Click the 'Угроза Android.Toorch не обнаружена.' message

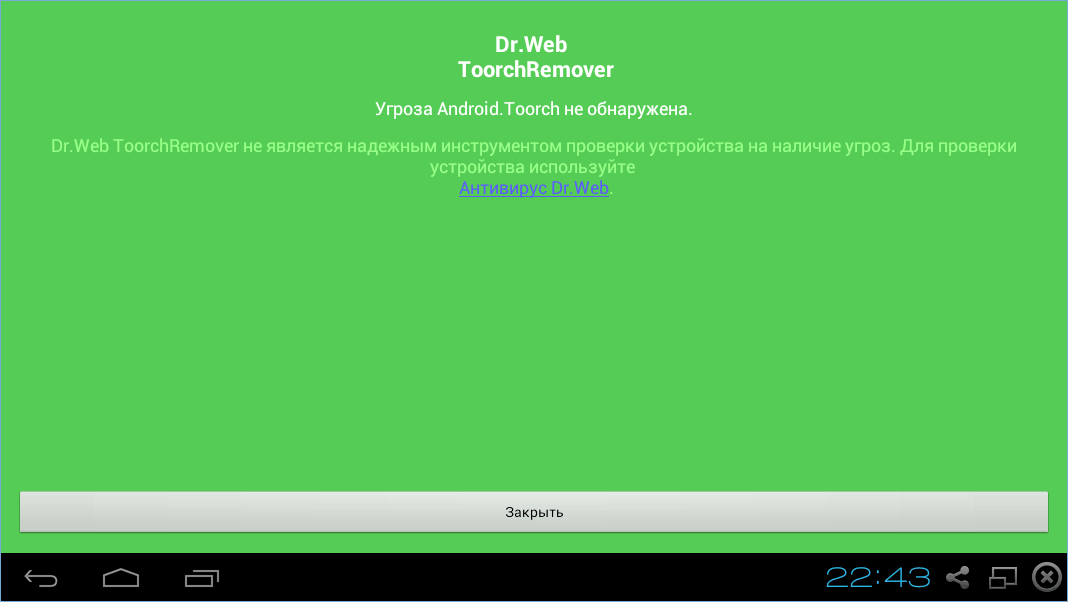[x=533, y=109]
